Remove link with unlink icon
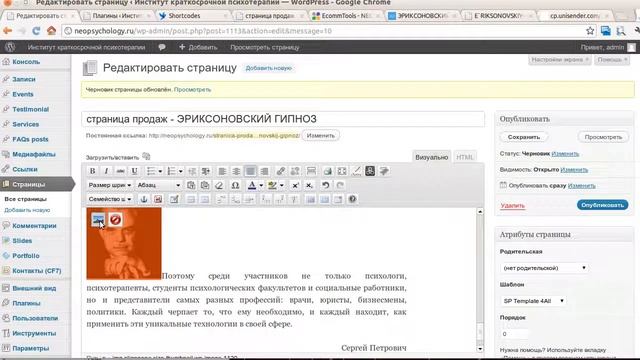Image resolution: width=640 pixels, height=360 pixels. 294,171
